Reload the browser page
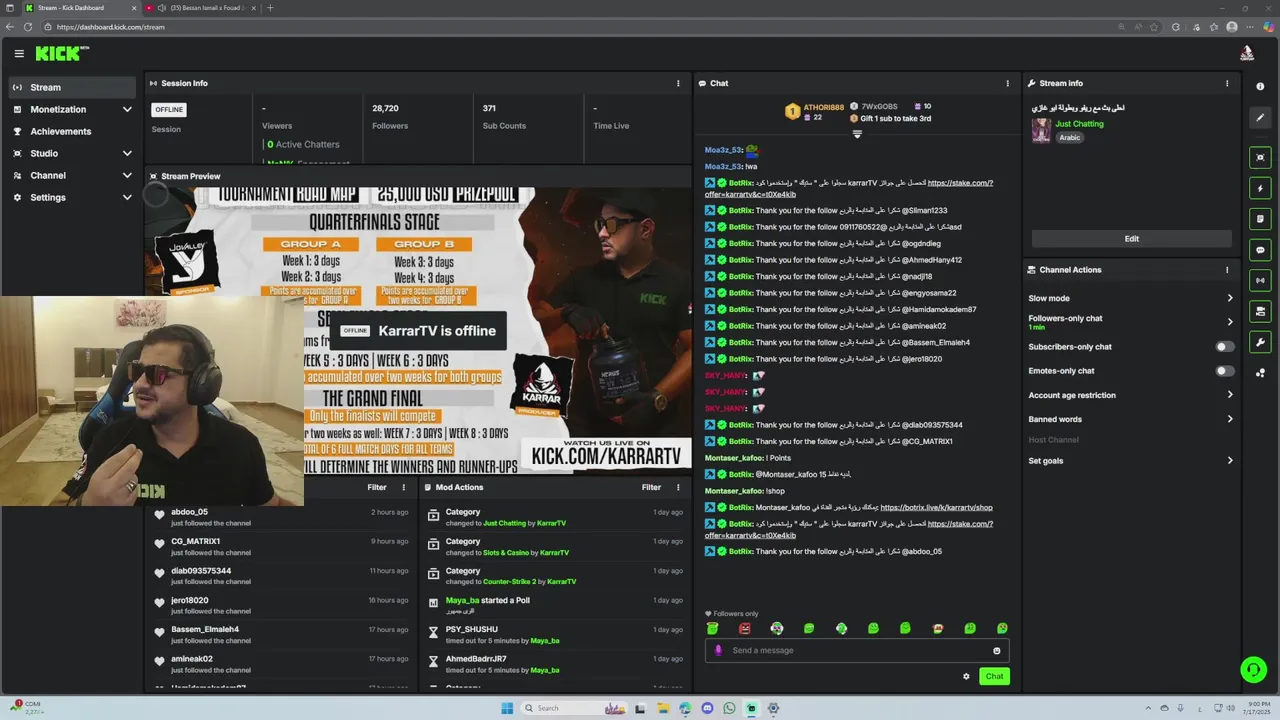The image size is (1280, 720). click(28, 27)
